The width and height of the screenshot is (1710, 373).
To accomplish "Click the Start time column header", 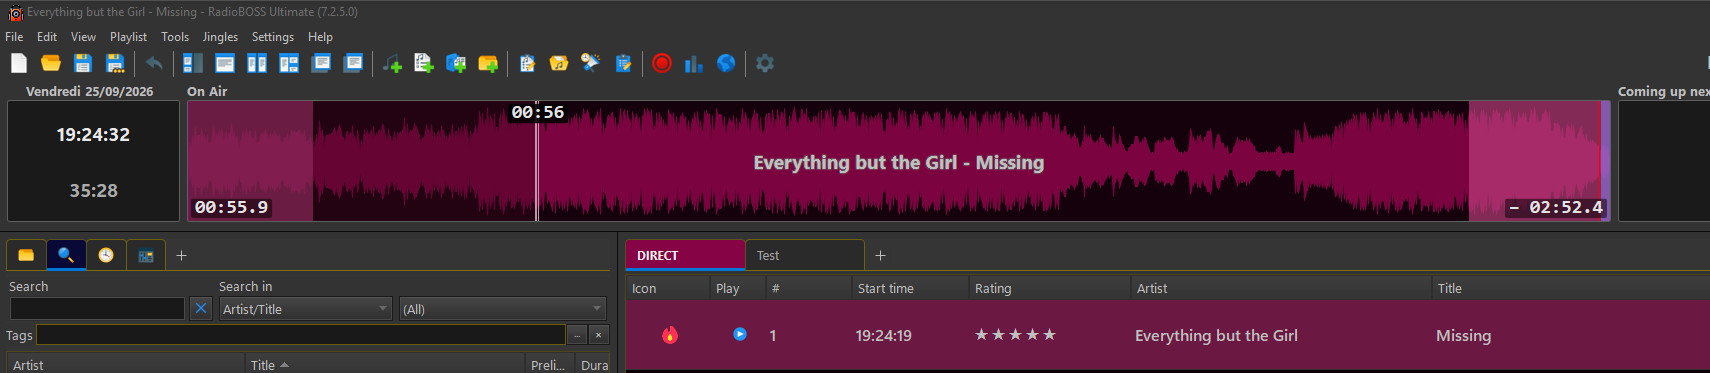I will (909, 288).
